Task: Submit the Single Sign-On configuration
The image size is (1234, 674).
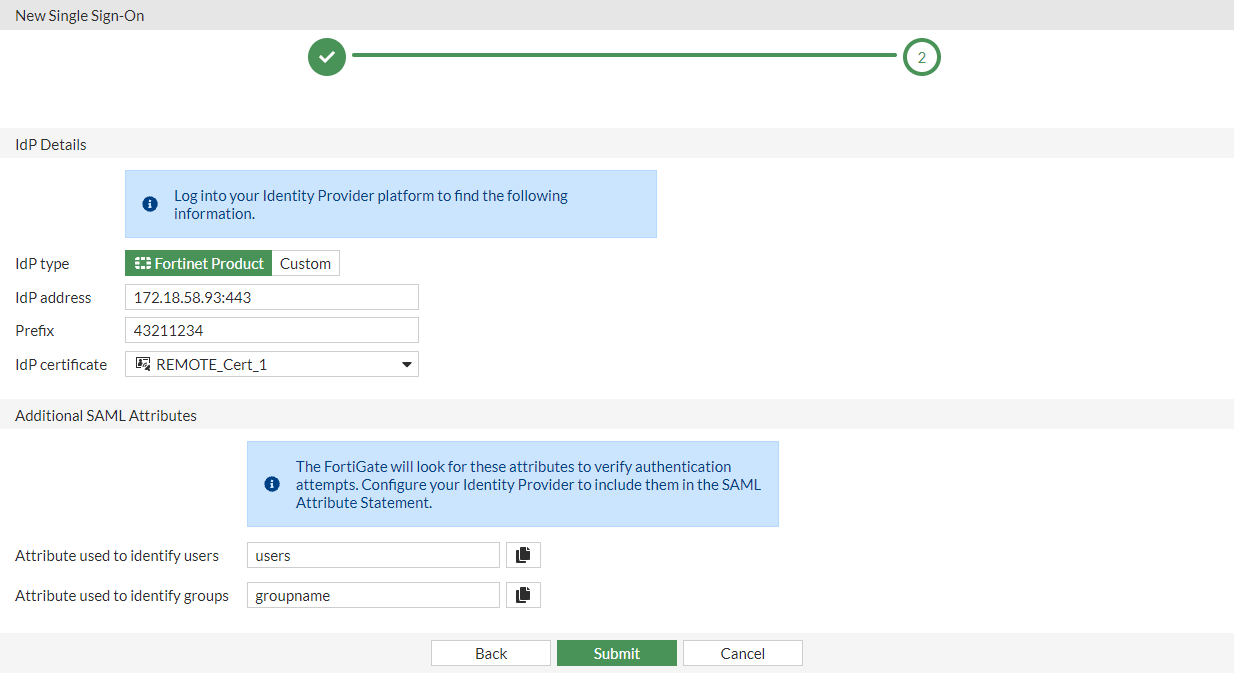Action: point(616,652)
